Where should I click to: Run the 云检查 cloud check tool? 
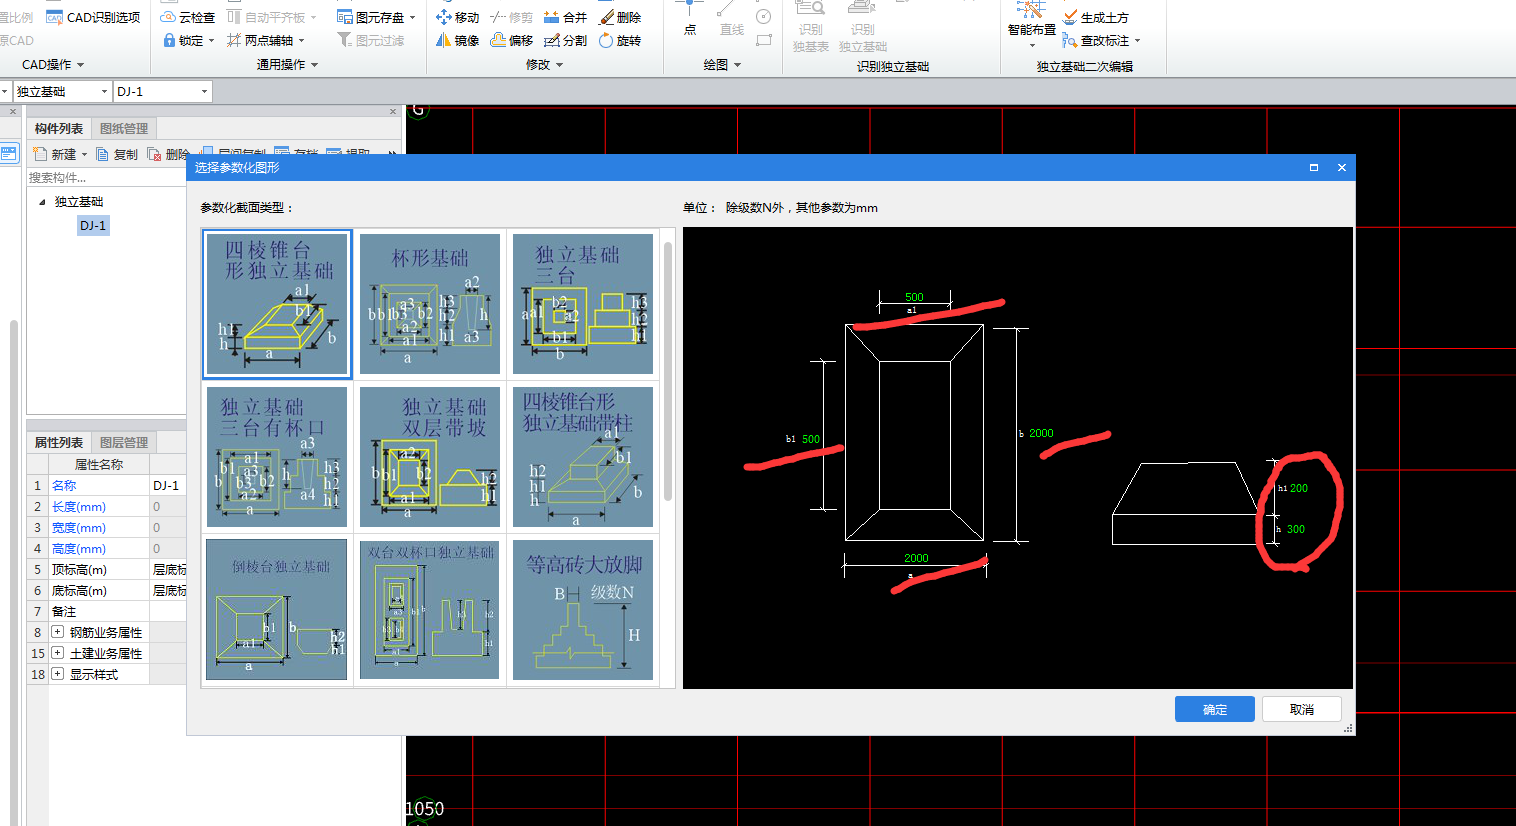click(x=188, y=17)
